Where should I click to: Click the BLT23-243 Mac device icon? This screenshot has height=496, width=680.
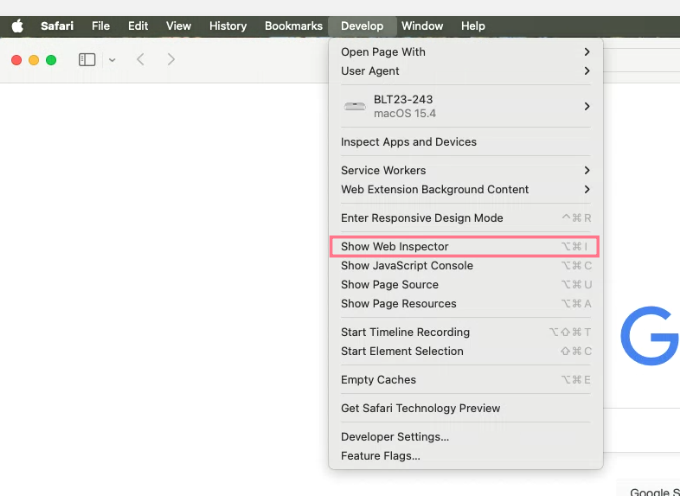point(354,106)
